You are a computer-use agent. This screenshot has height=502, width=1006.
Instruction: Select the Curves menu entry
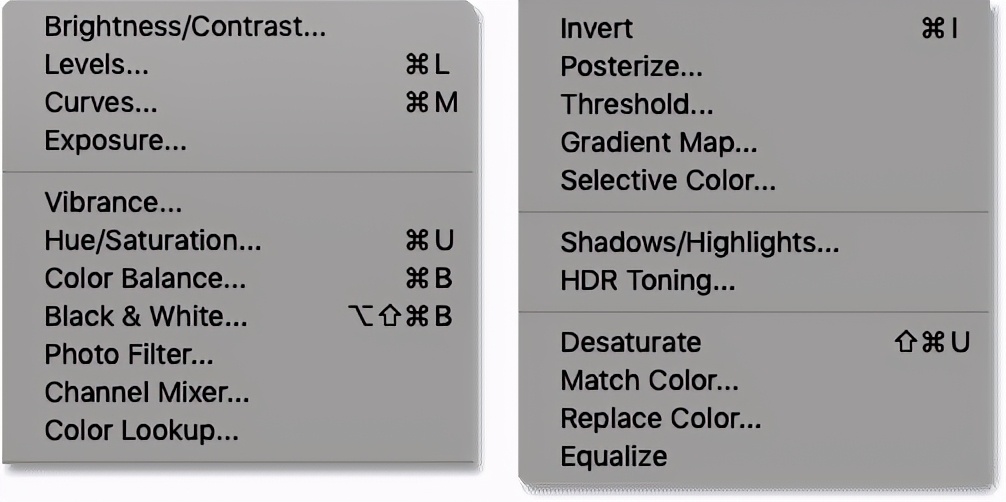click(101, 104)
